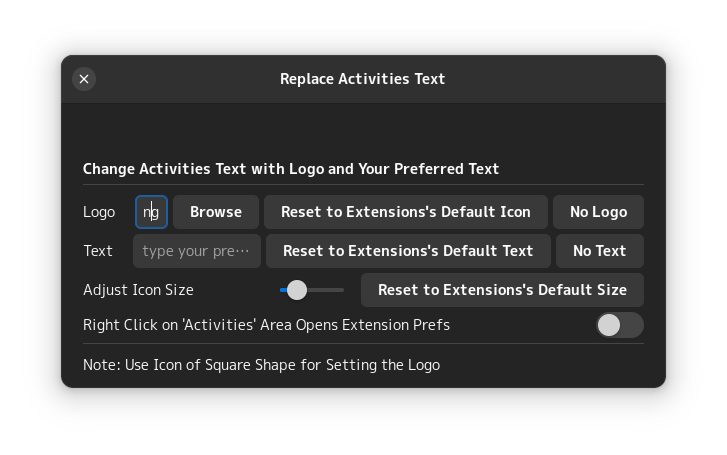Close the Replace Activities Text window

[x=84, y=79]
